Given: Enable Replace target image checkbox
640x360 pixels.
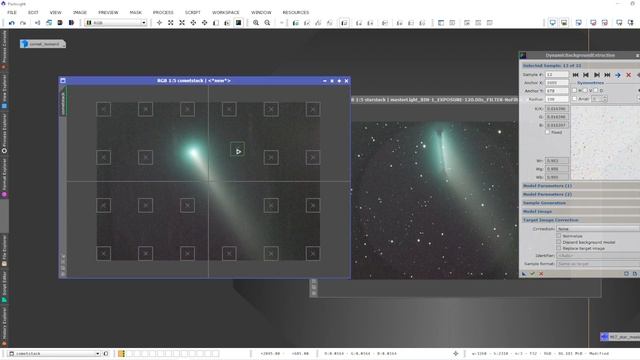Looking at the screenshot, I should pos(559,248).
